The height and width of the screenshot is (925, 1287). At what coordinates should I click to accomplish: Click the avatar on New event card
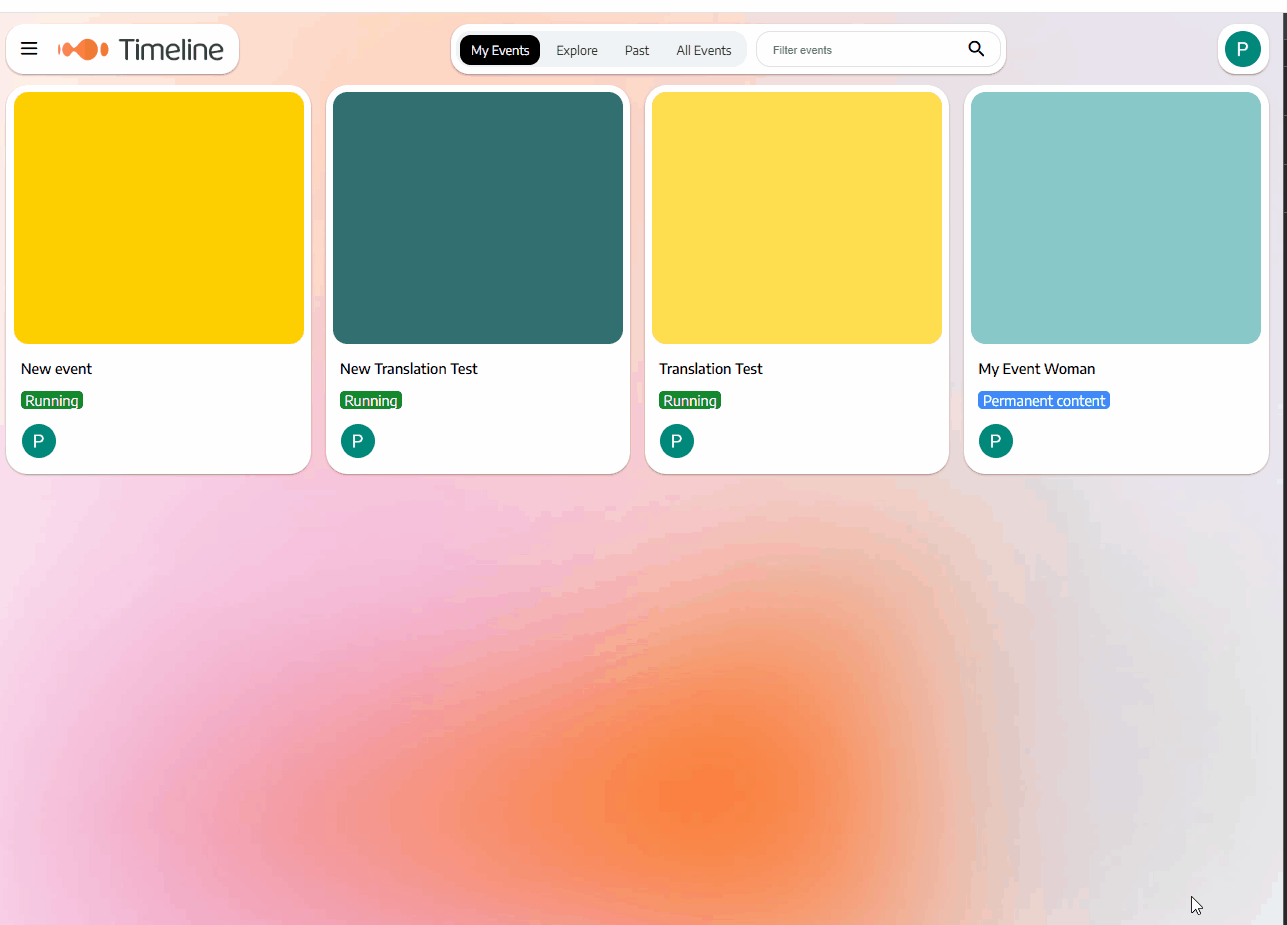(x=39, y=441)
